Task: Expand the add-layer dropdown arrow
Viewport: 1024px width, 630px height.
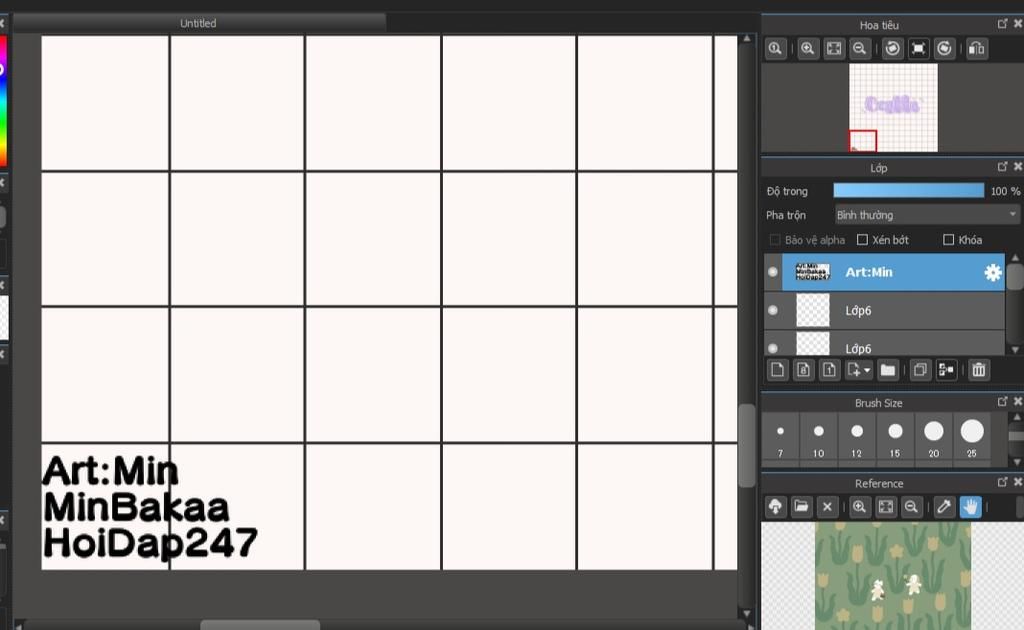Action: [x=867, y=370]
